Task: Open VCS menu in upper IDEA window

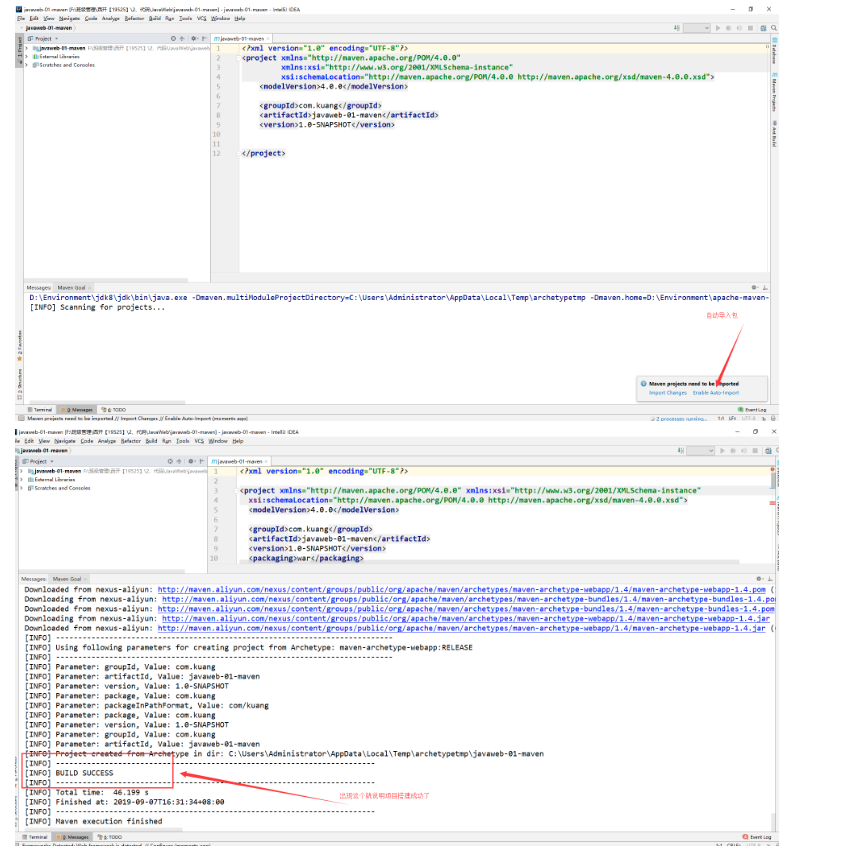Action: [201, 19]
